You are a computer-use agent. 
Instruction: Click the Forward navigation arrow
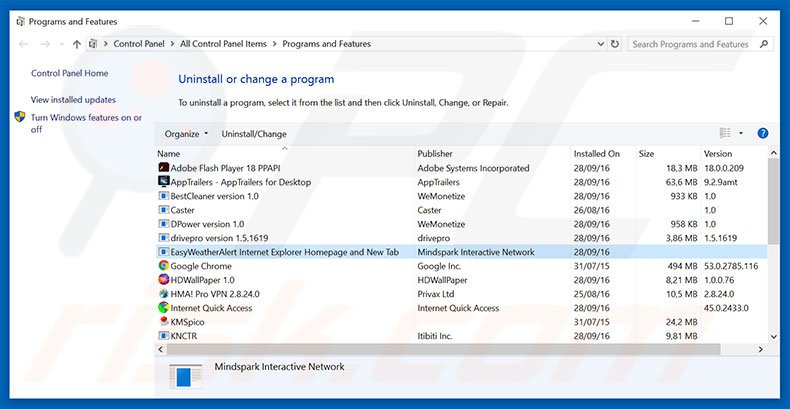[x=45, y=44]
